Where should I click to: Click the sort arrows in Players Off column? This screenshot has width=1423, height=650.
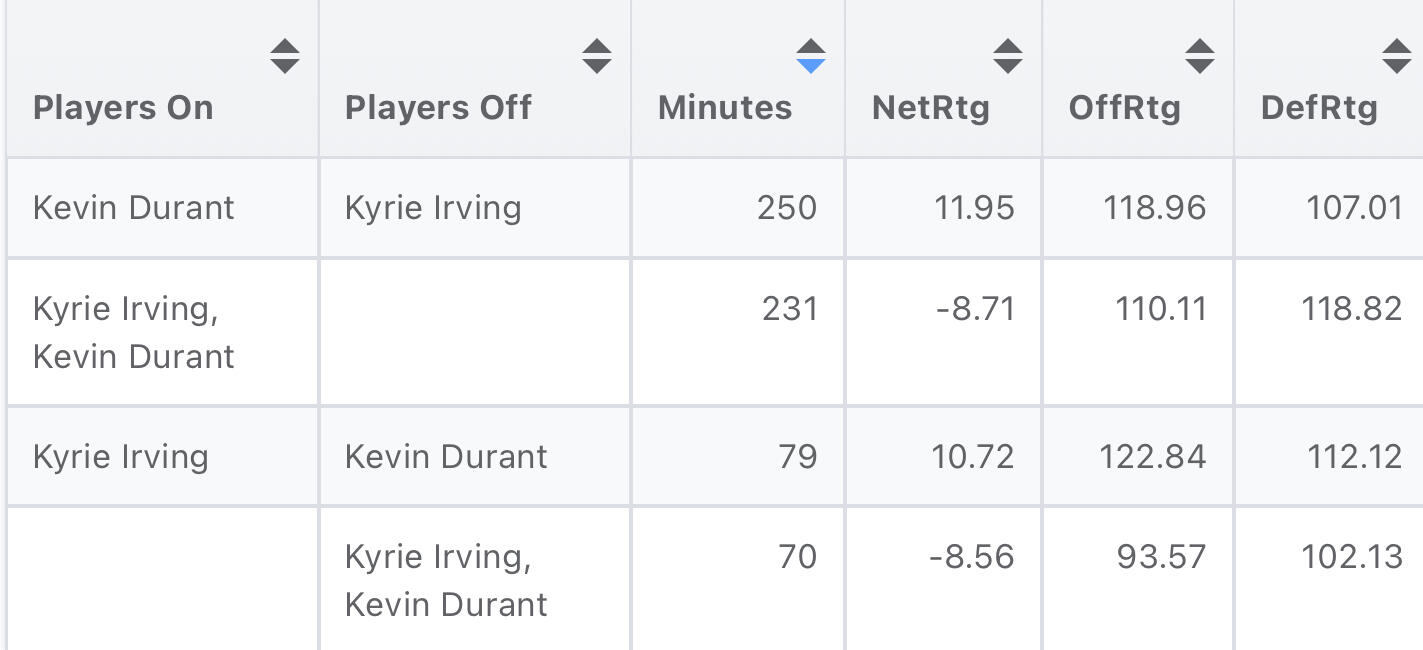[597, 56]
